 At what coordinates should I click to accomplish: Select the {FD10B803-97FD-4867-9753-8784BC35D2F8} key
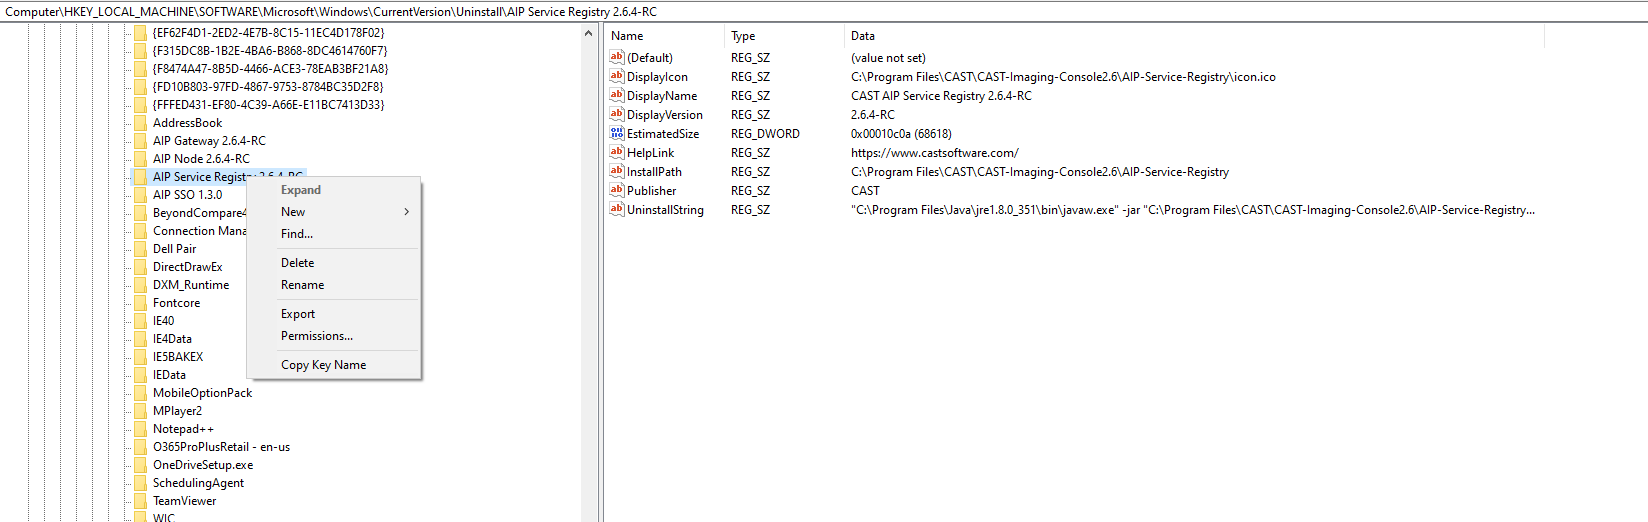click(268, 87)
